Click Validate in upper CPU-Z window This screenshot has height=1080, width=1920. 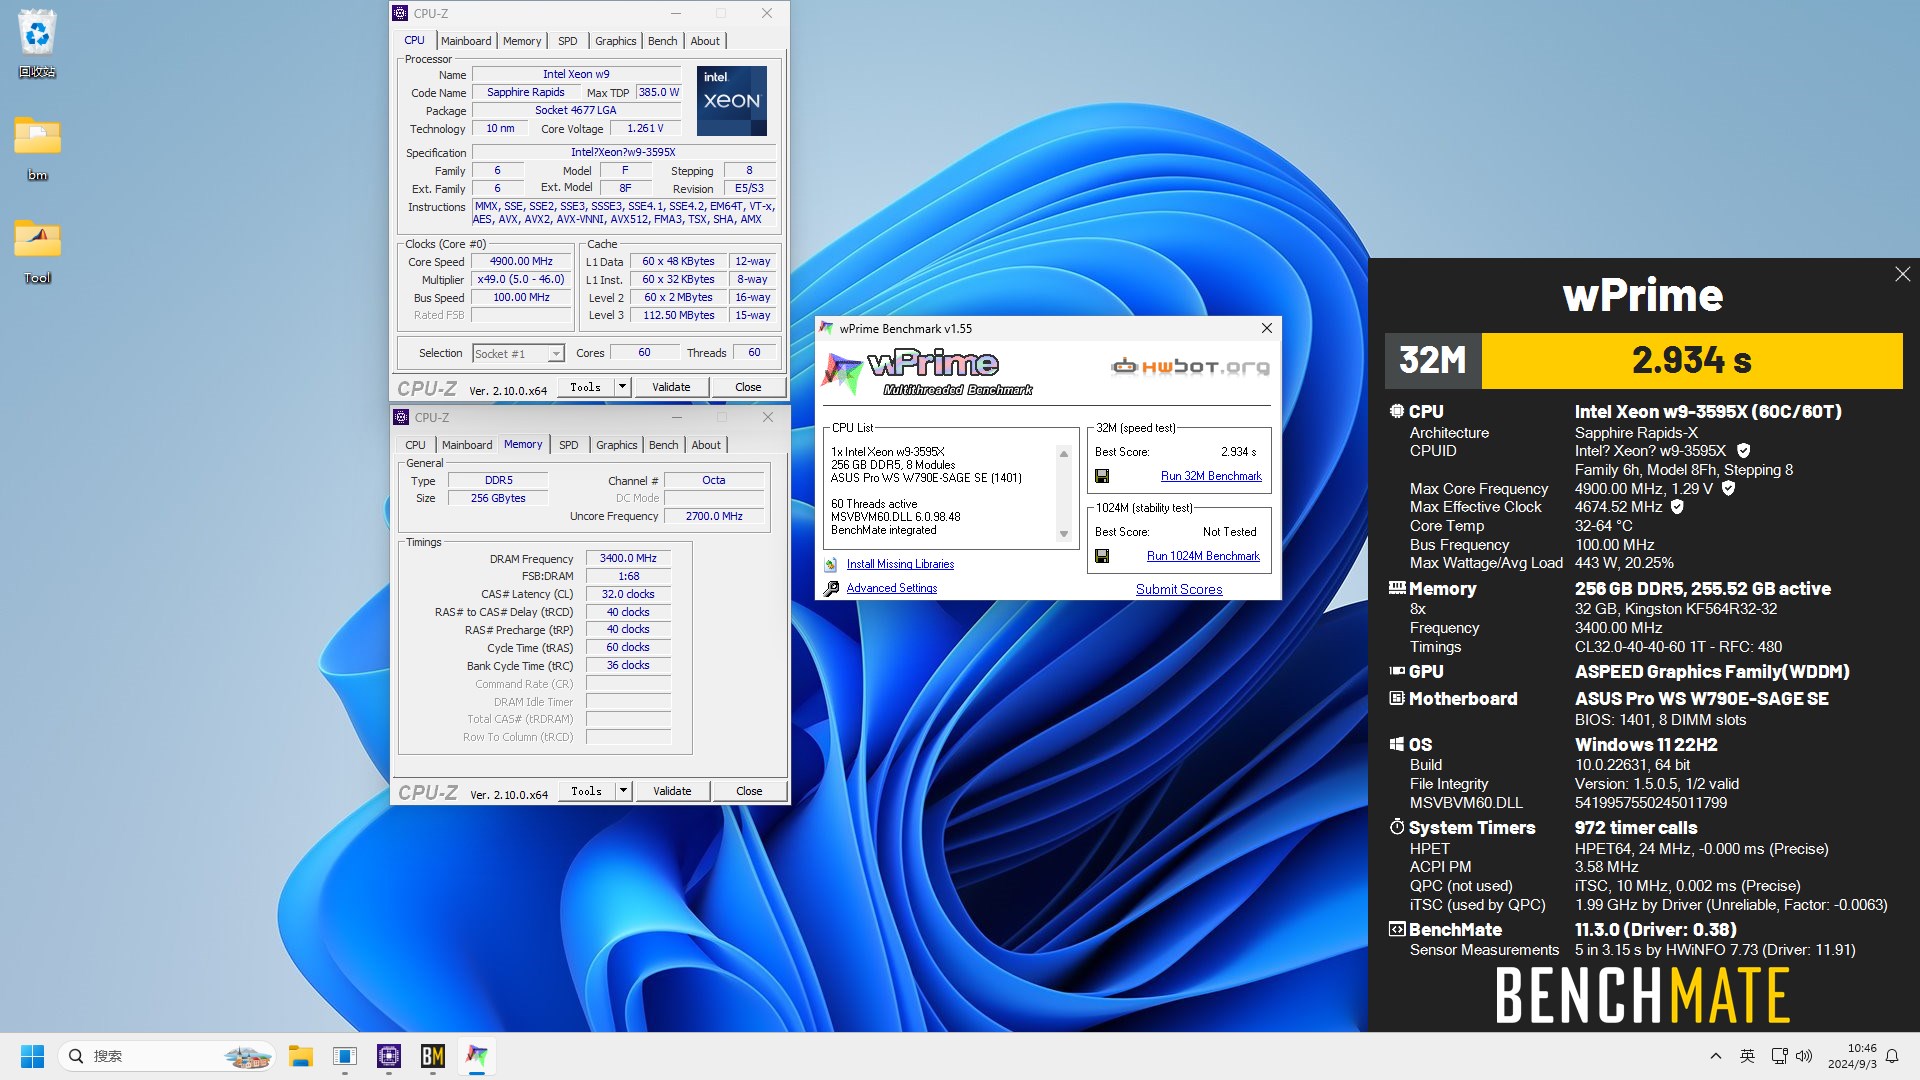pyautogui.click(x=671, y=387)
